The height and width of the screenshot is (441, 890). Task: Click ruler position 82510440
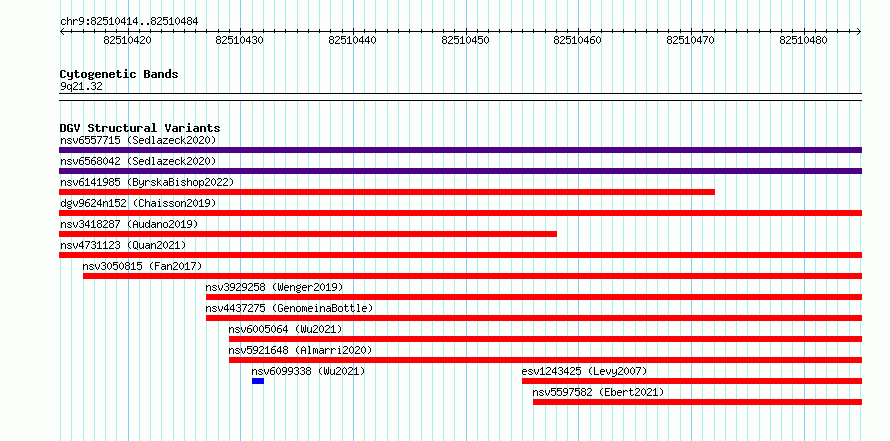click(353, 40)
